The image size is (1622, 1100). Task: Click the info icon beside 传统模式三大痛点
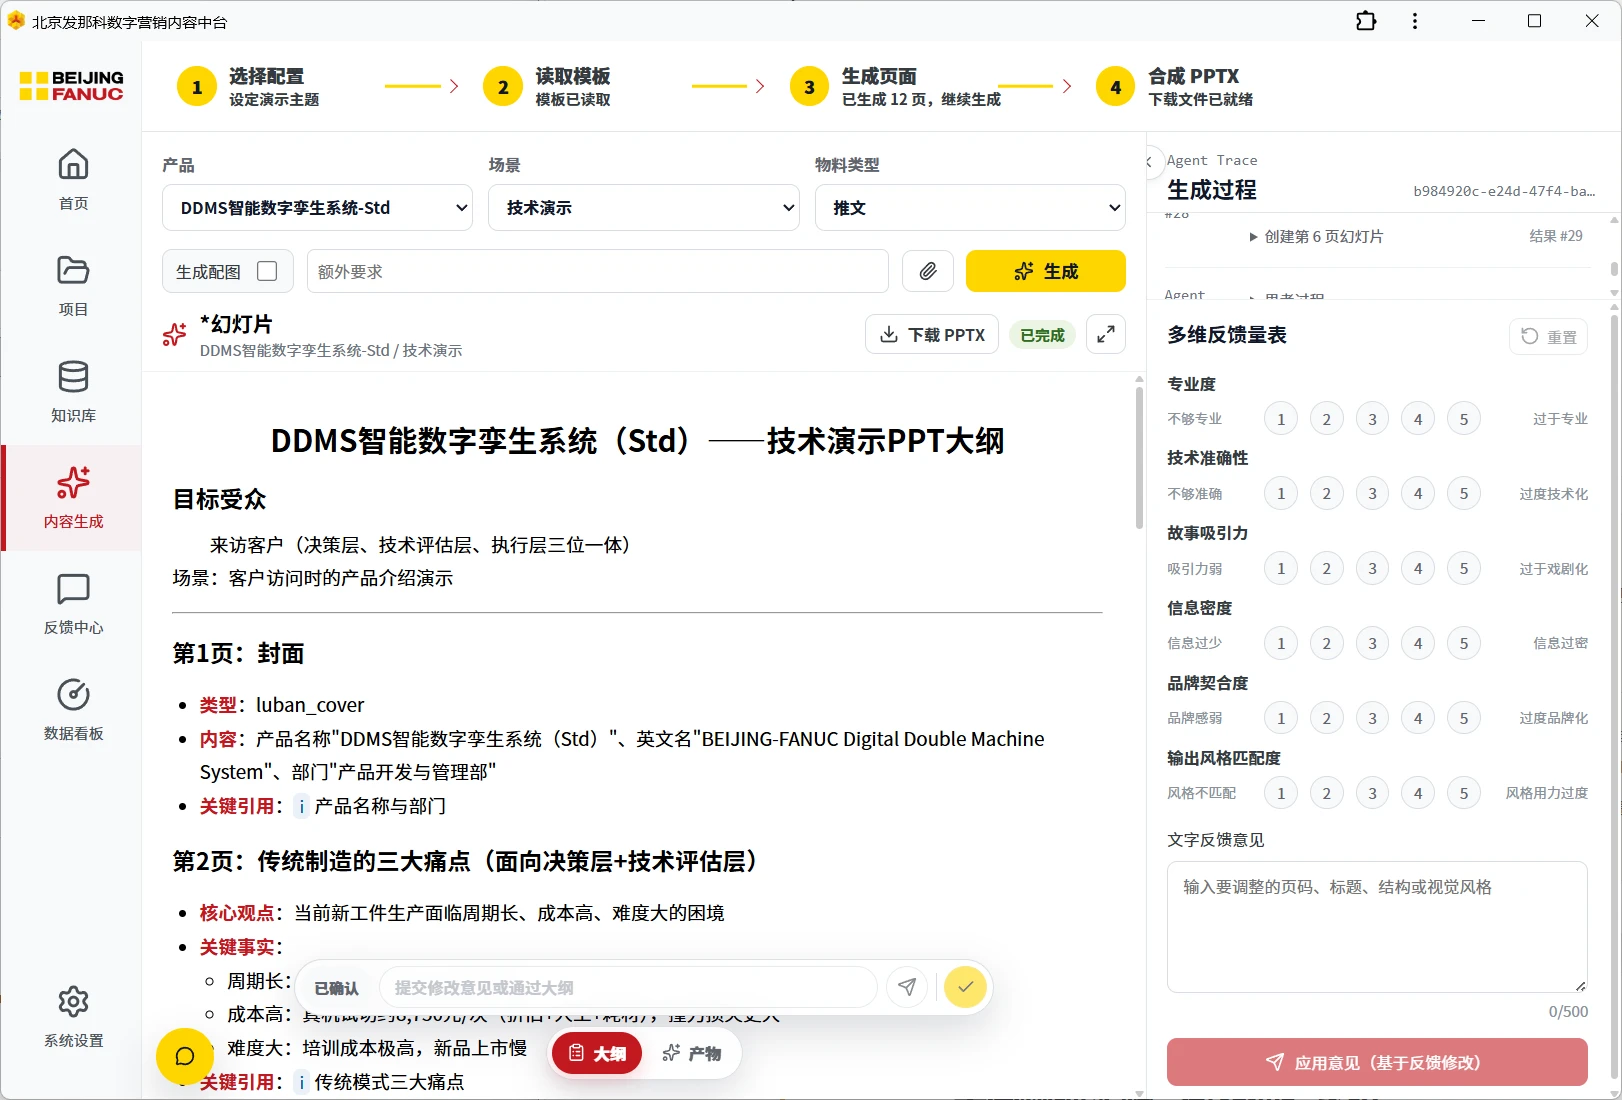click(302, 1082)
